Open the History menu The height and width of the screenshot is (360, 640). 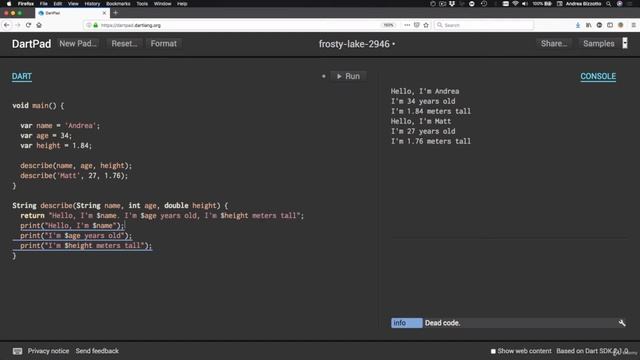point(92,4)
